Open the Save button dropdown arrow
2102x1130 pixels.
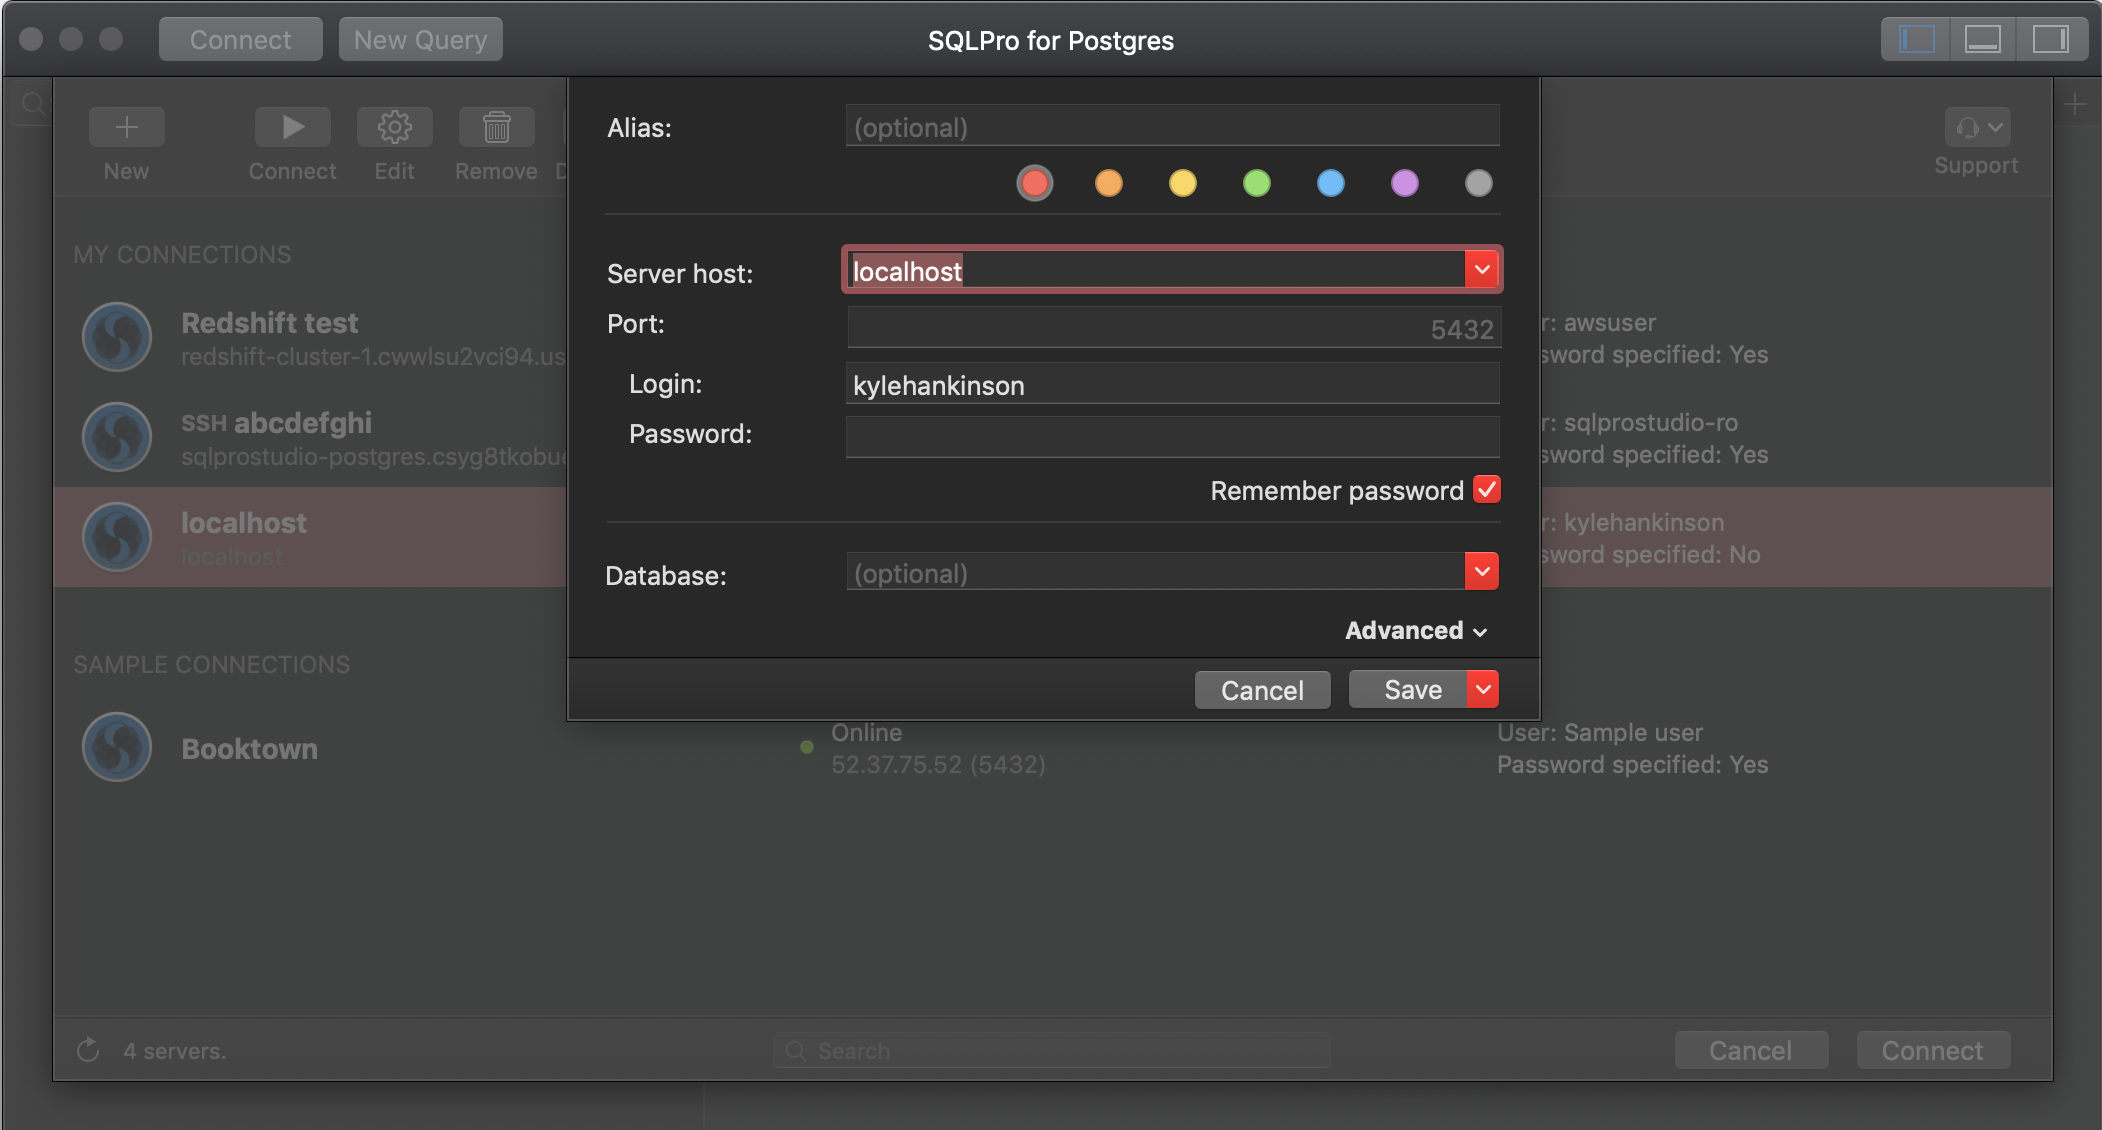click(1483, 689)
